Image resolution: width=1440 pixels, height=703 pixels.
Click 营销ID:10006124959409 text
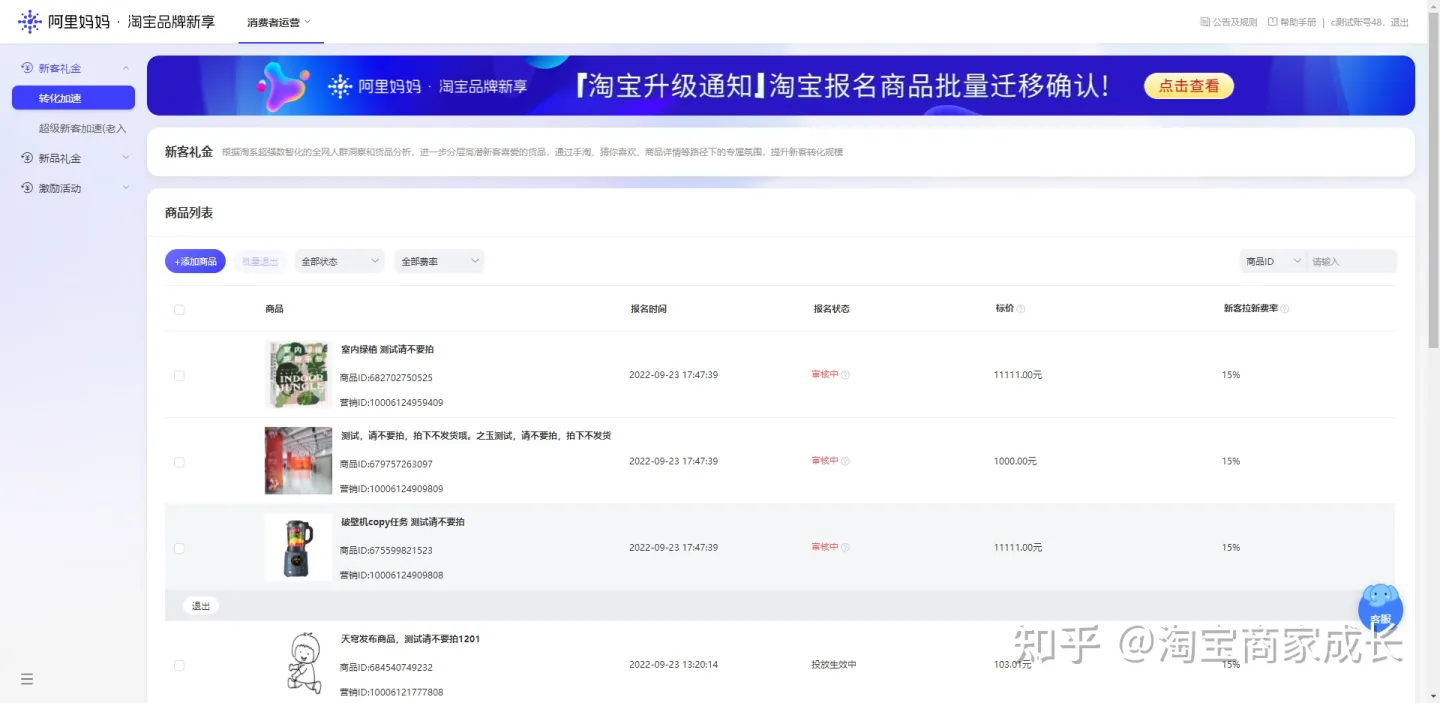(x=391, y=403)
